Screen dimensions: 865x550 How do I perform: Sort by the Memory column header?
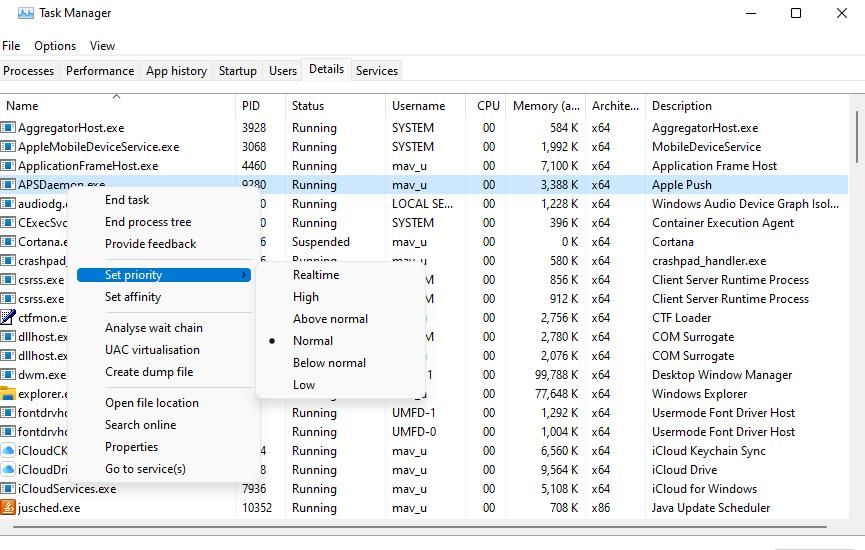(545, 106)
